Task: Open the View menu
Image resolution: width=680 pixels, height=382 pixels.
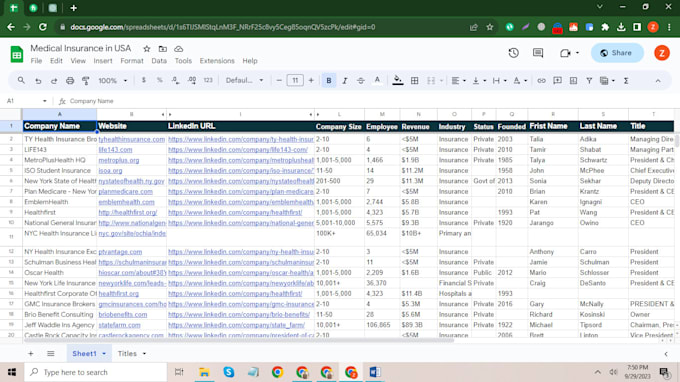Action: coord(78,61)
